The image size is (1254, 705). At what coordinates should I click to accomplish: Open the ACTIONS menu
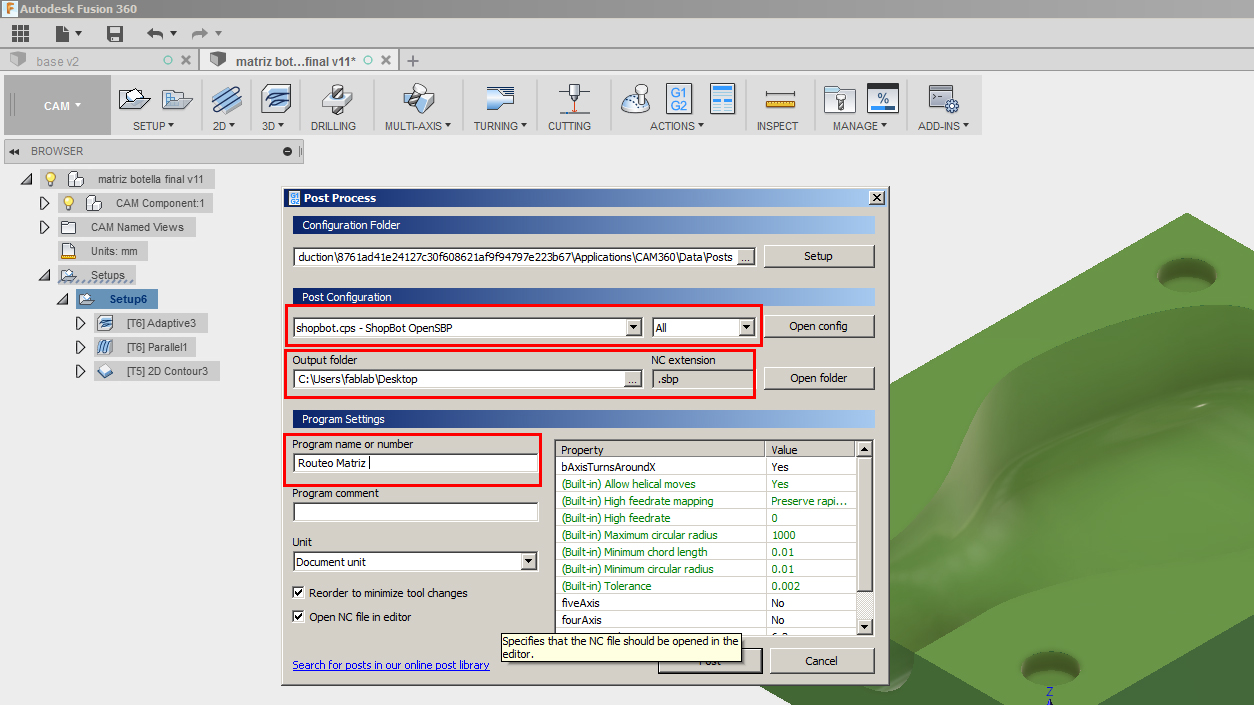(x=676, y=126)
